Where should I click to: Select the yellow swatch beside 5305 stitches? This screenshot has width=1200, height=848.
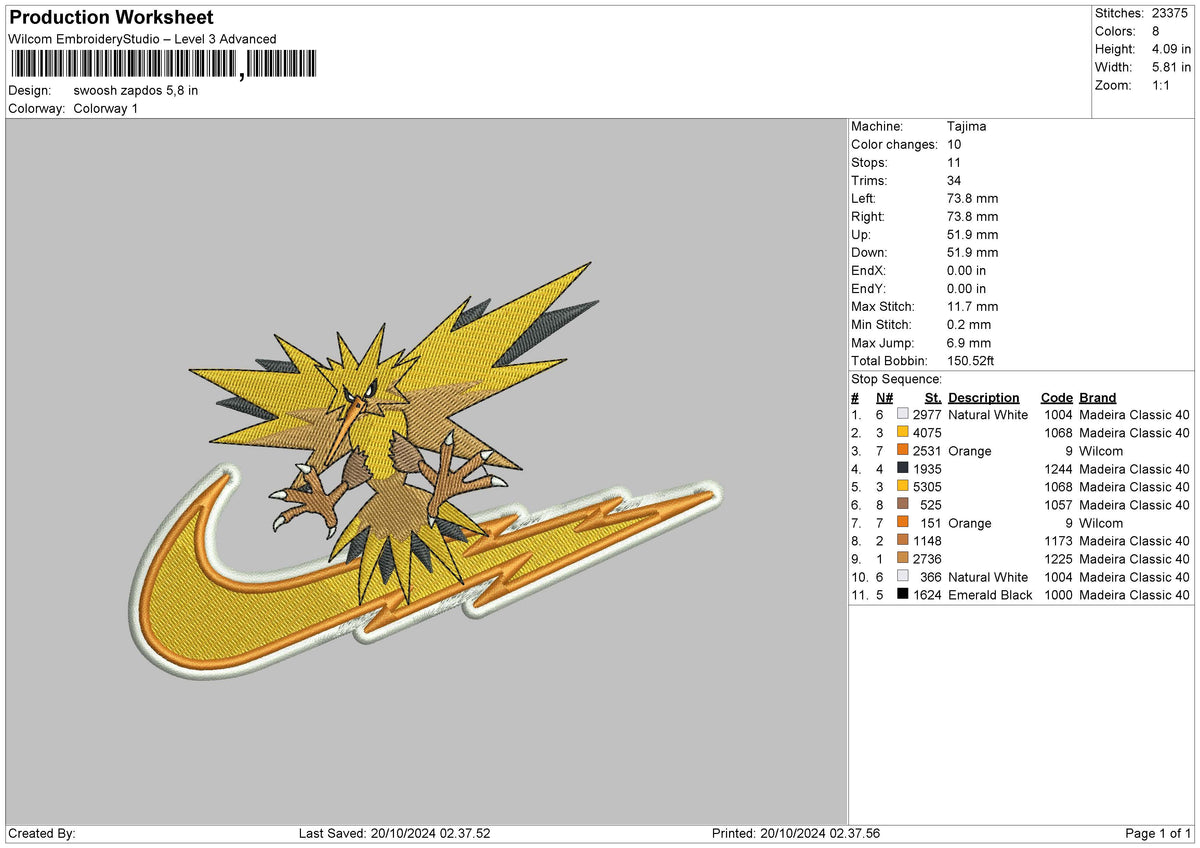(903, 486)
